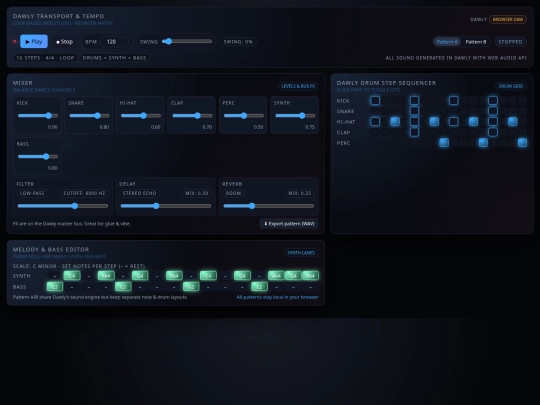Toggle Perc pad on step 12
The image size is (540, 405).
(x=483, y=143)
